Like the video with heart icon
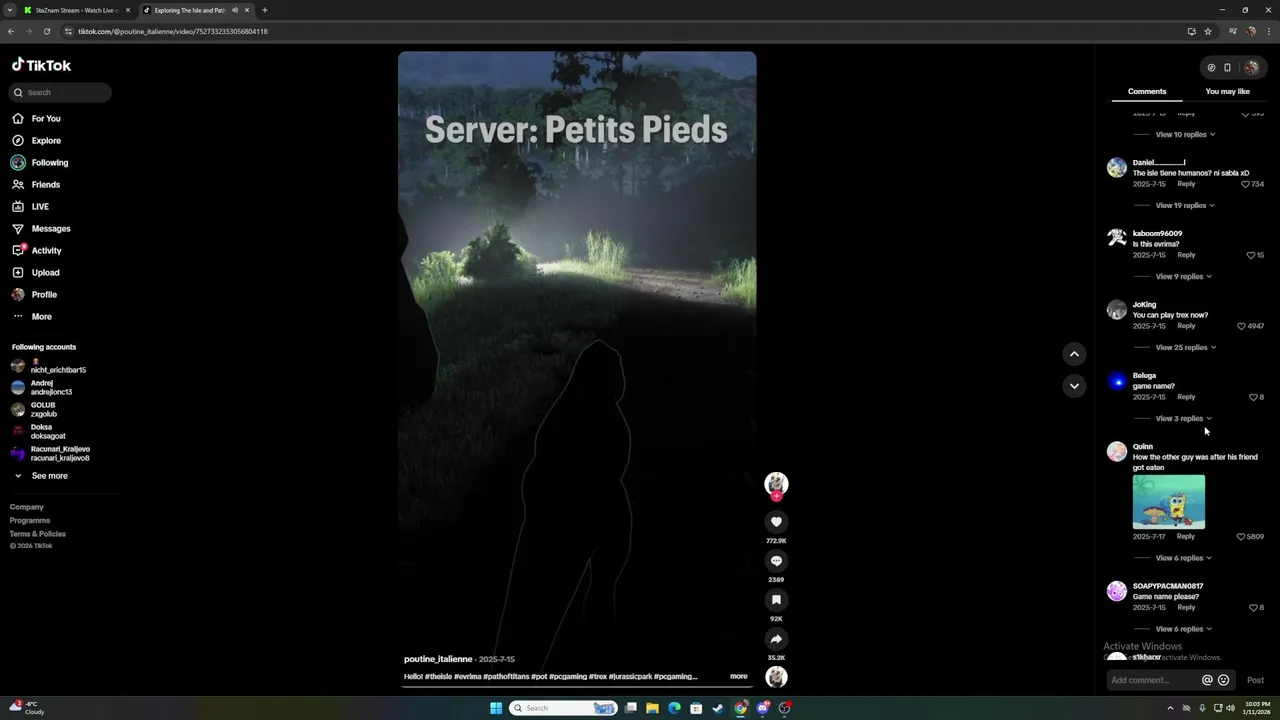The height and width of the screenshot is (720, 1280). pyautogui.click(x=776, y=521)
